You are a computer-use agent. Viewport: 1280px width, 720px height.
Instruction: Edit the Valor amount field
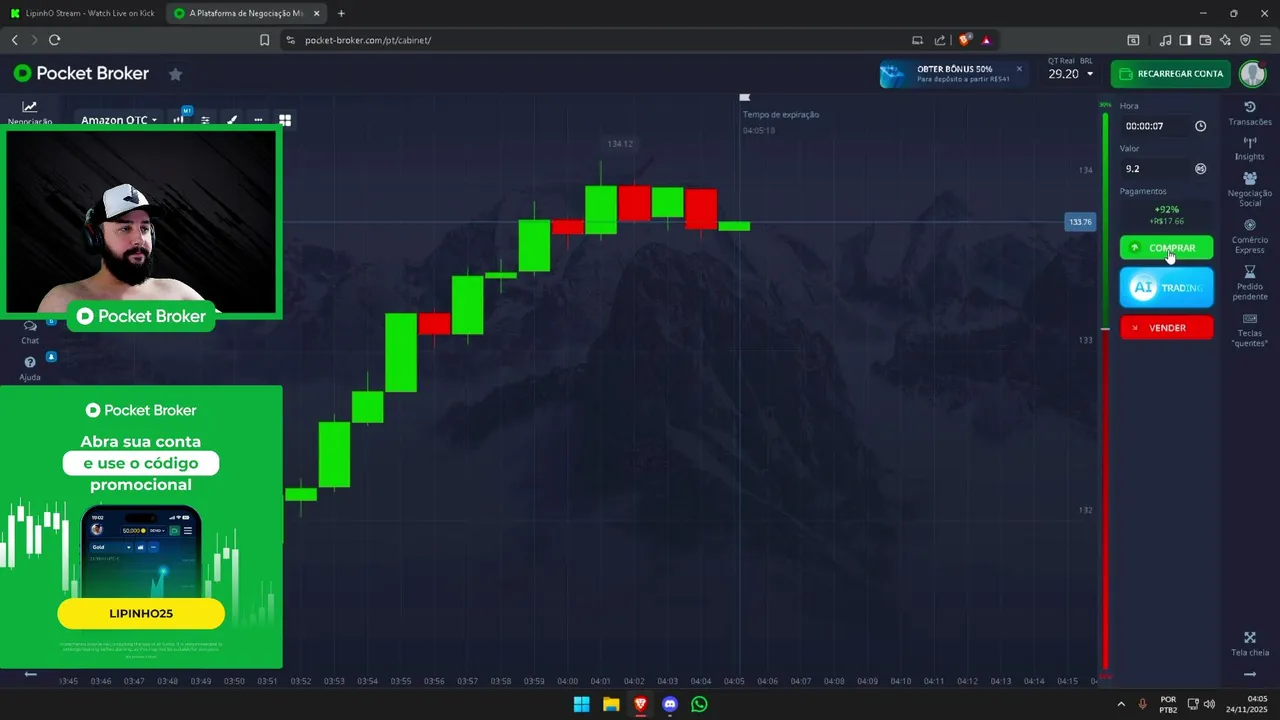[1156, 169]
